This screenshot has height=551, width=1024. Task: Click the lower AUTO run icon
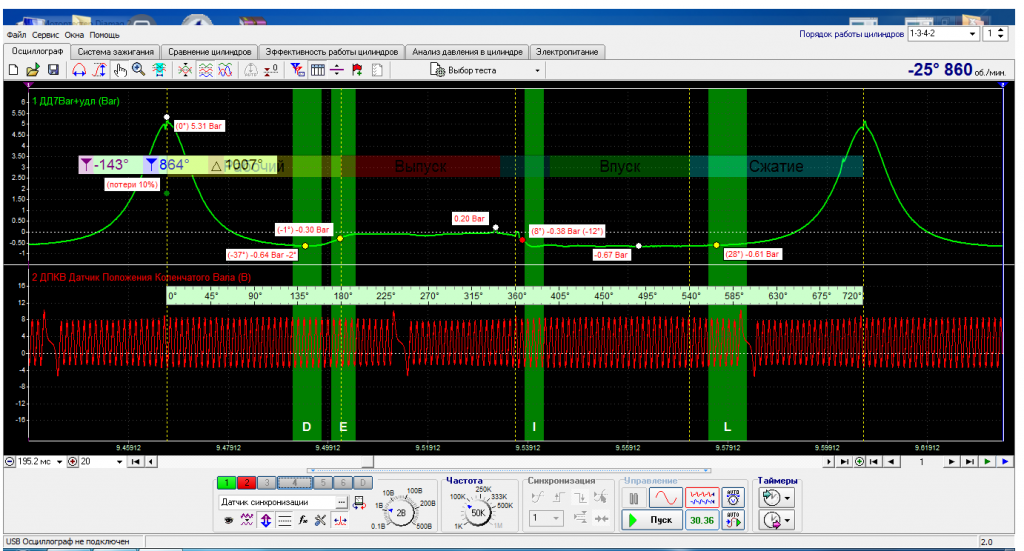733,520
